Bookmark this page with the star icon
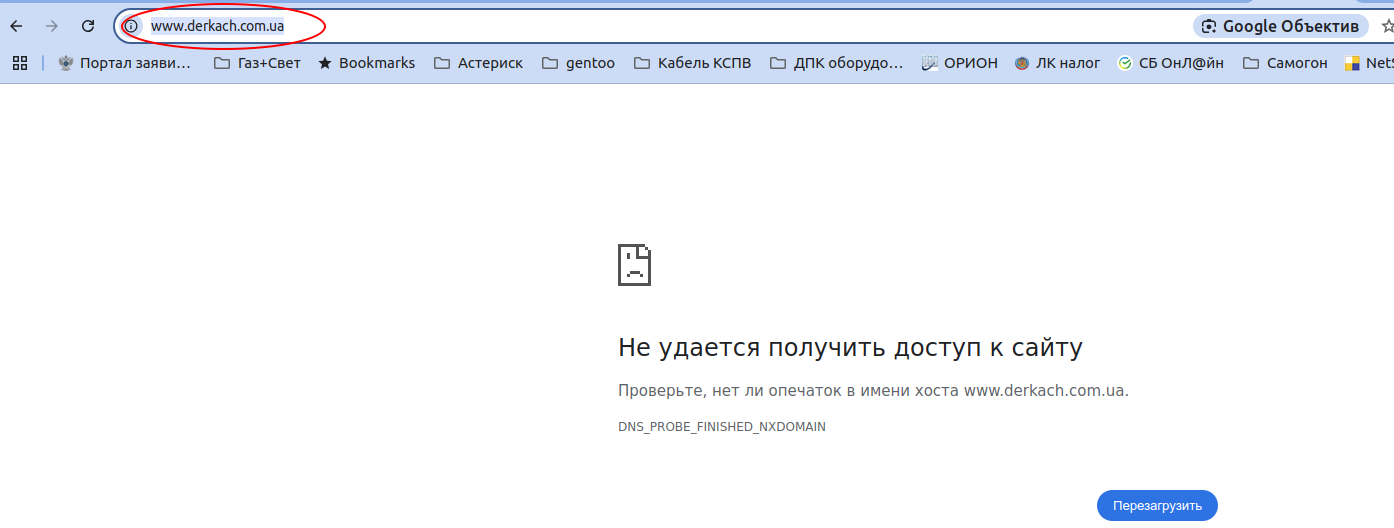Screen dimensions: 1394x528 tap(1387, 26)
